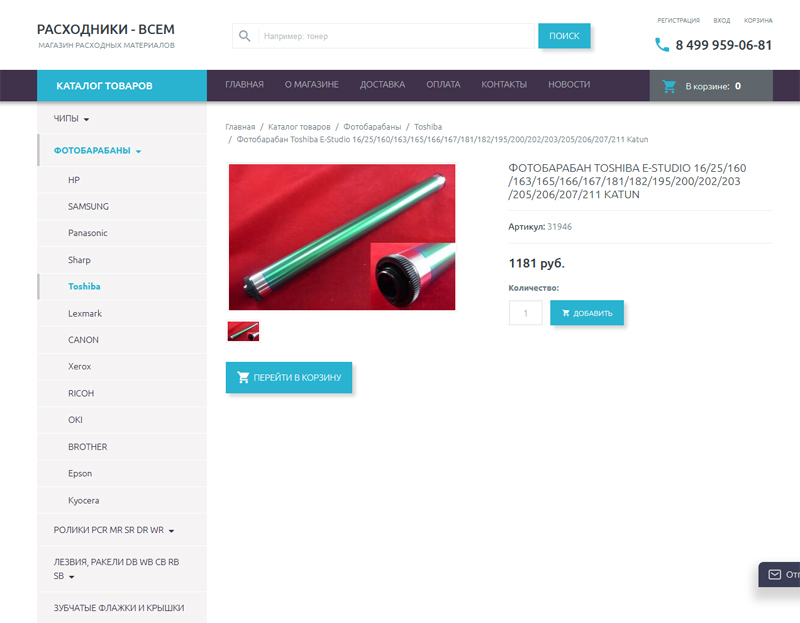The height and width of the screenshot is (623, 800).
Task: Click the magnifier icon in search box
Action: pyautogui.click(x=245, y=36)
